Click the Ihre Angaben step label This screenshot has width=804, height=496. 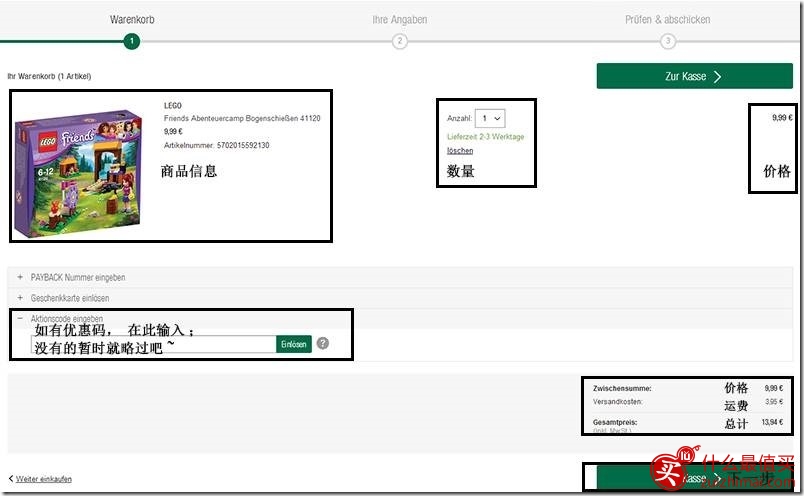400,19
